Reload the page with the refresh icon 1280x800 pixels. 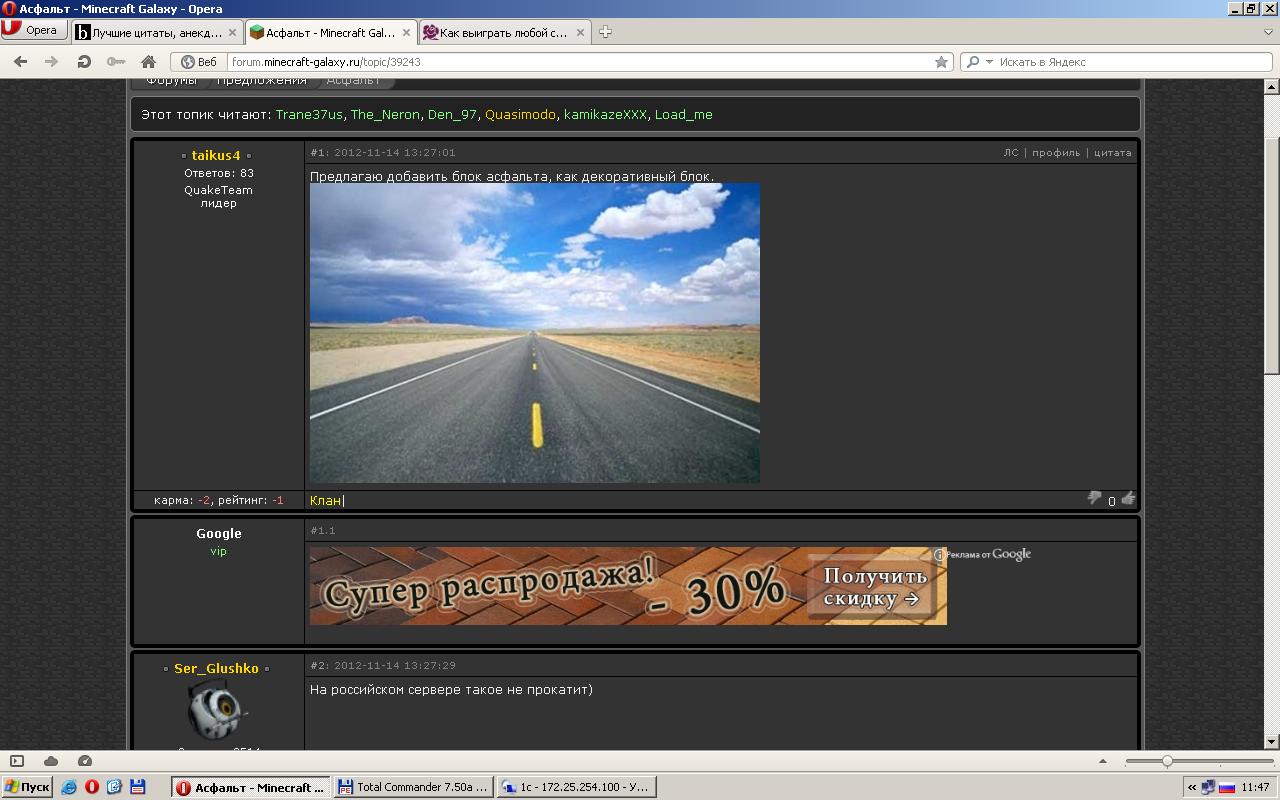point(84,62)
